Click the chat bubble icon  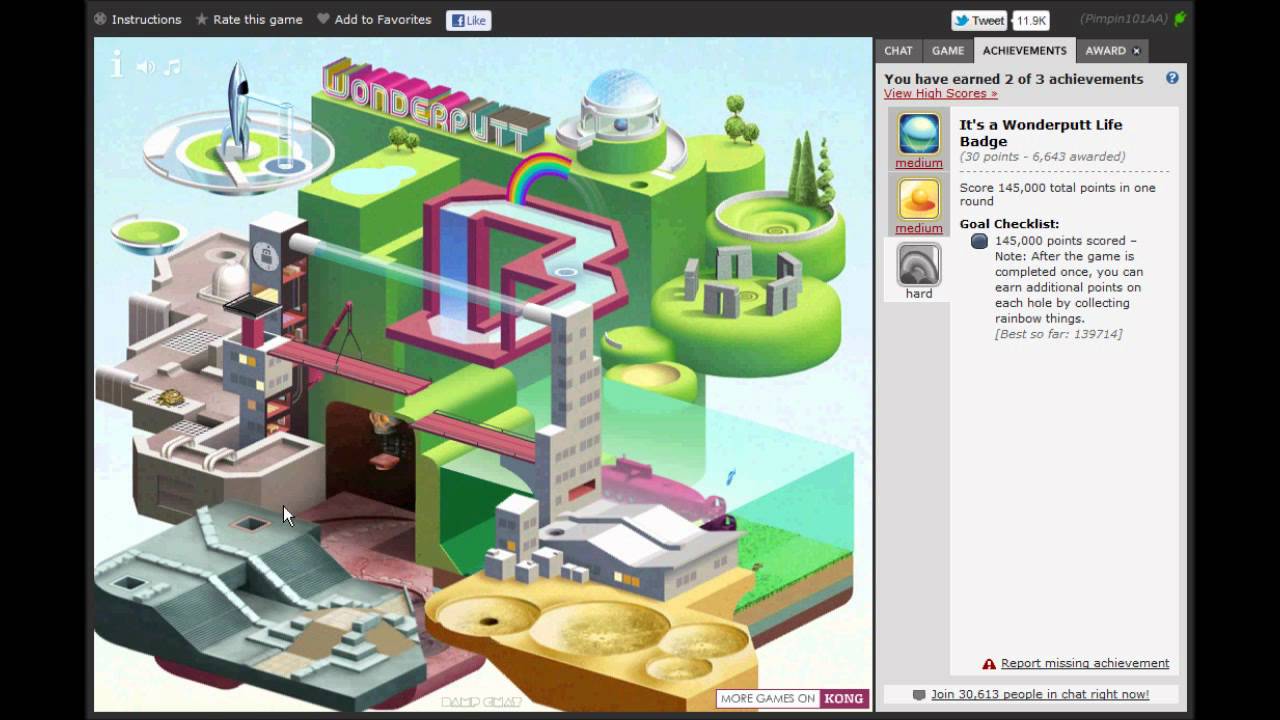click(919, 695)
